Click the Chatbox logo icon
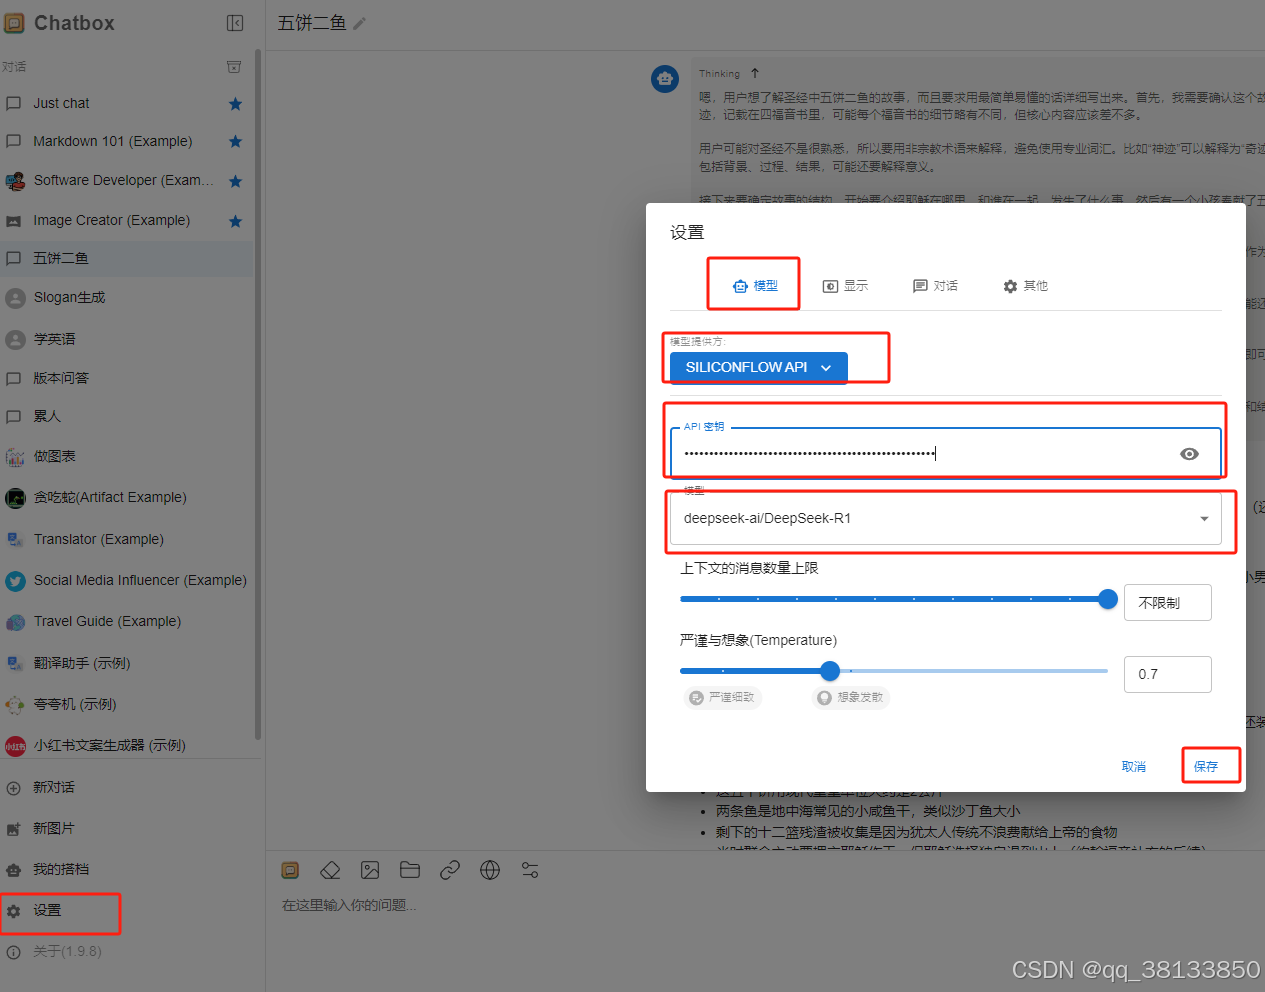The height and width of the screenshot is (992, 1265). click(13, 23)
